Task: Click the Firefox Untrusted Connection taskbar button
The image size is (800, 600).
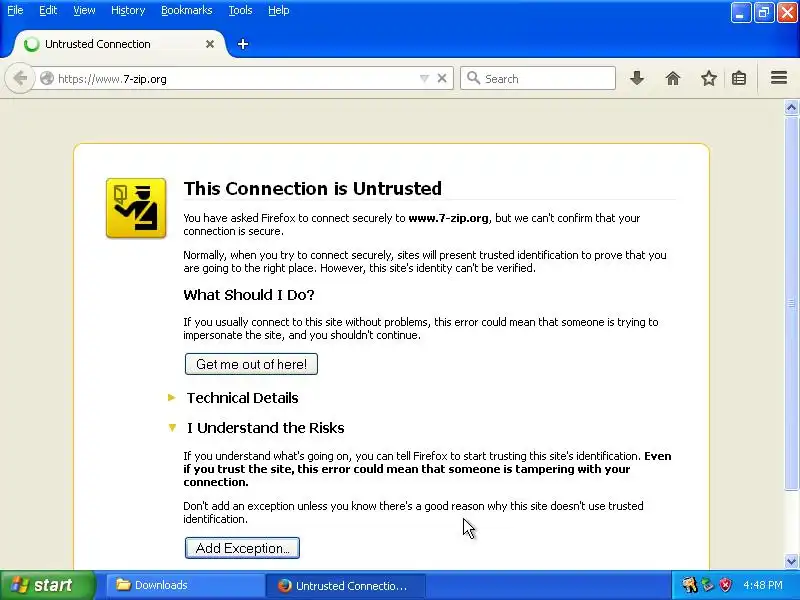Action: 345,585
